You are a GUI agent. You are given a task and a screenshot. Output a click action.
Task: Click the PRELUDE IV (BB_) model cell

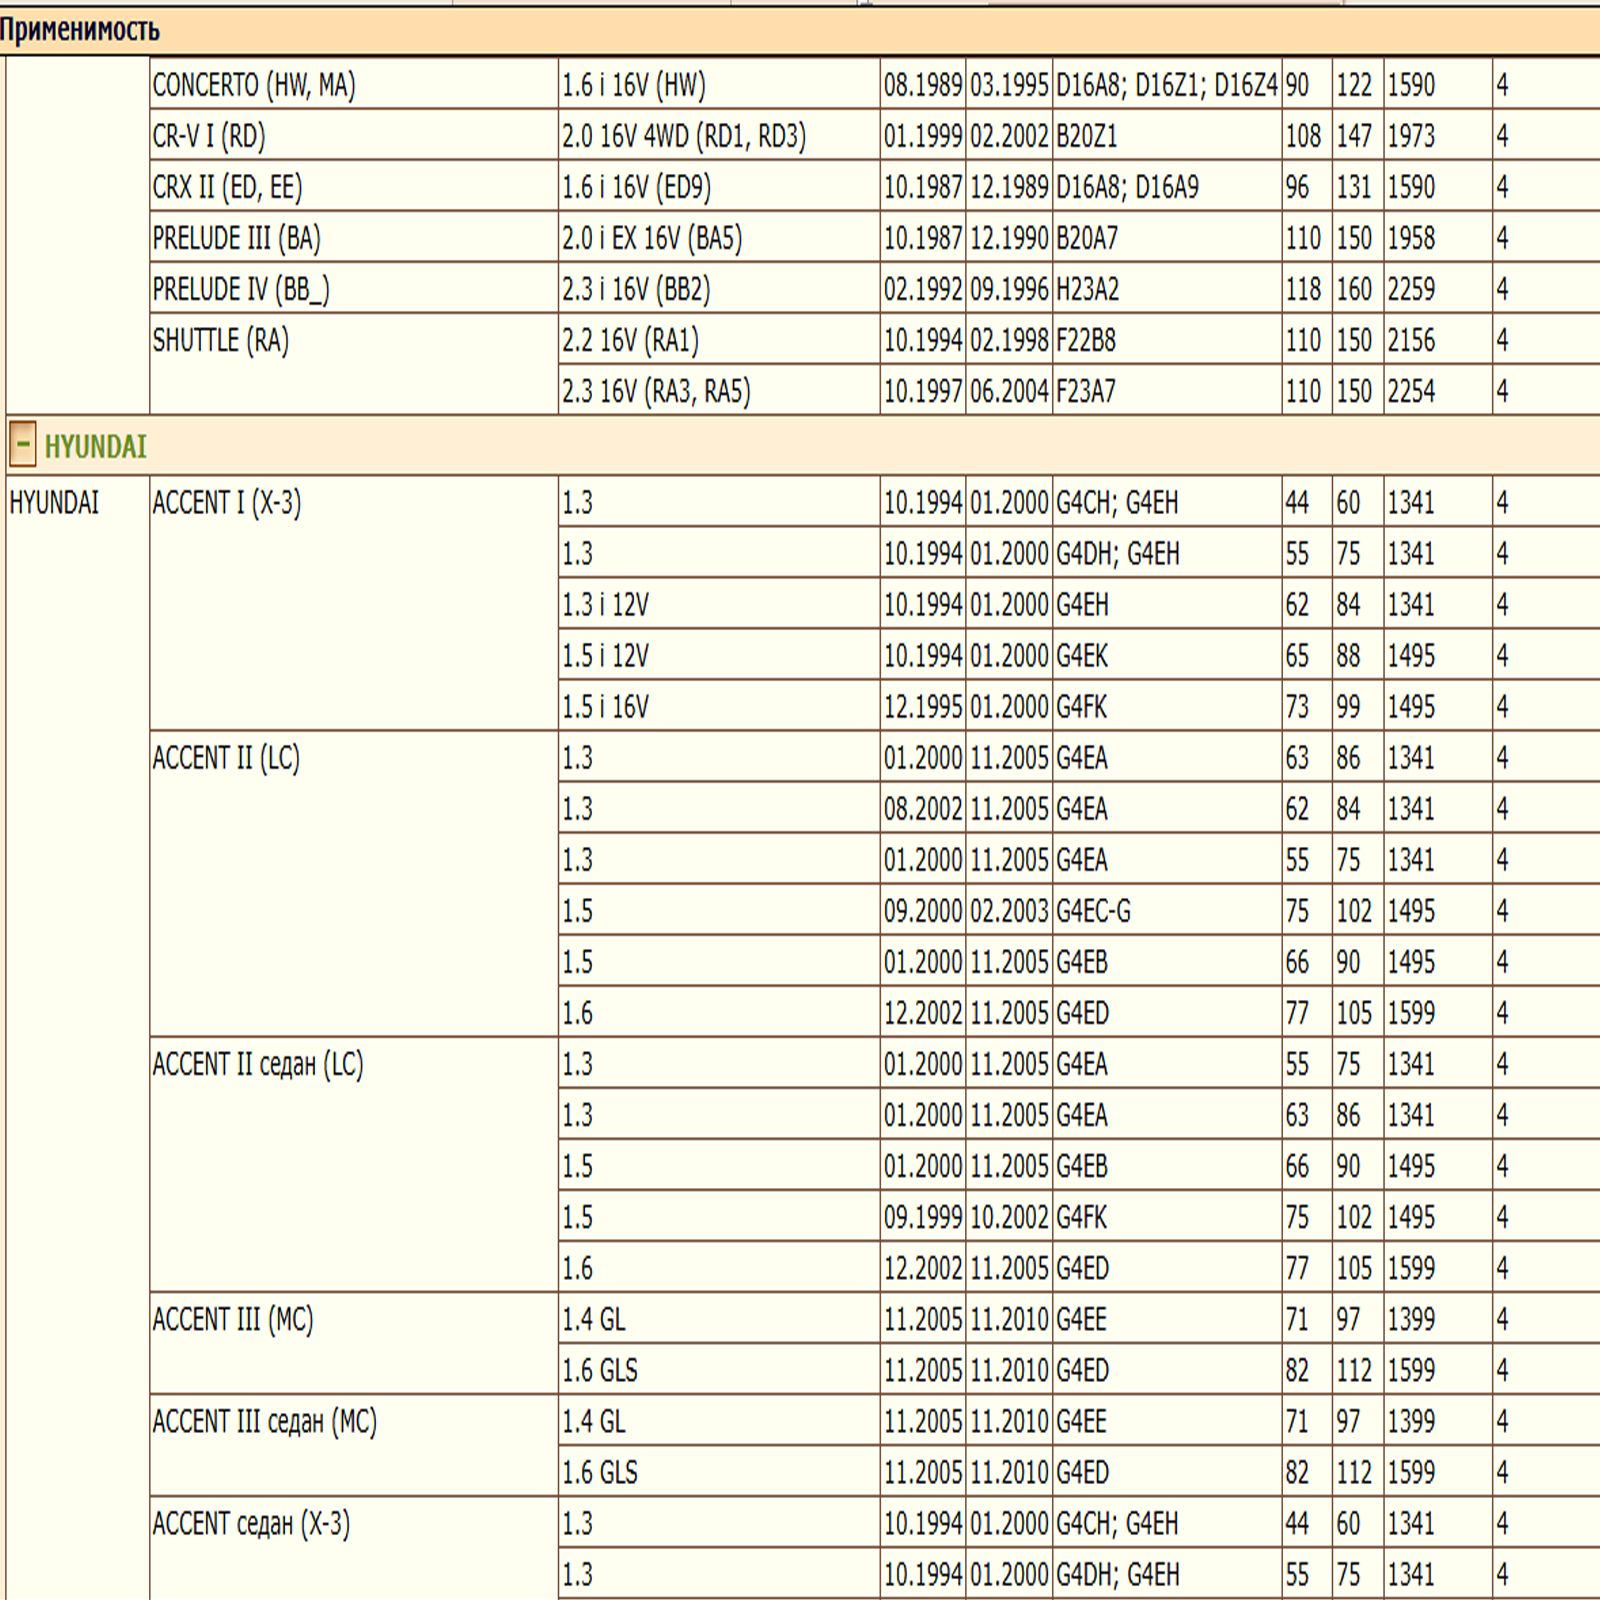(x=241, y=290)
